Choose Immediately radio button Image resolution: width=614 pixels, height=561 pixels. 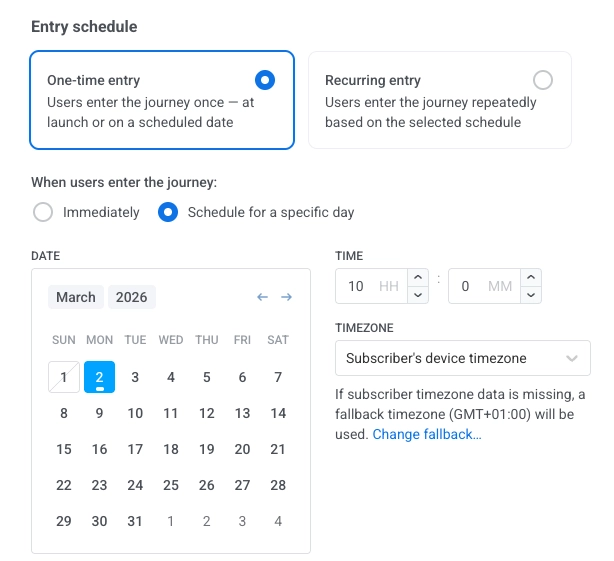(43, 212)
